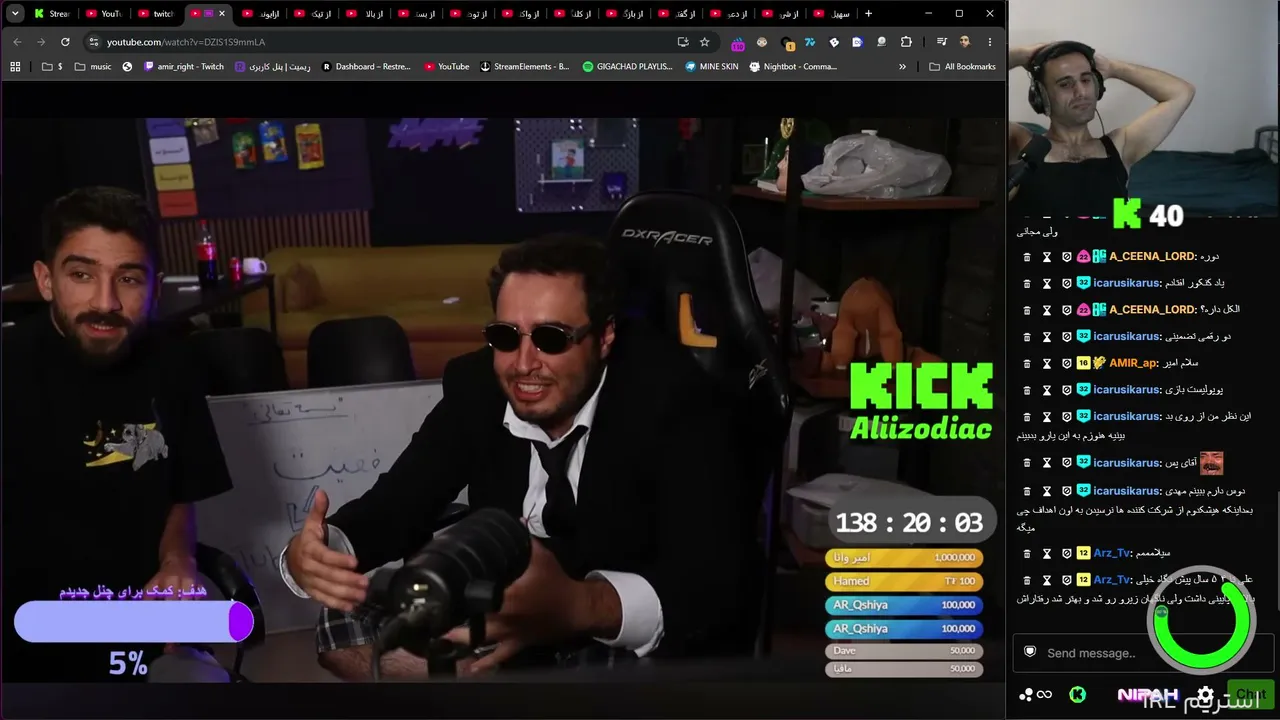Expand the hidden bookmarks overflow chevron
The height and width of the screenshot is (720, 1280).
pos(903,67)
